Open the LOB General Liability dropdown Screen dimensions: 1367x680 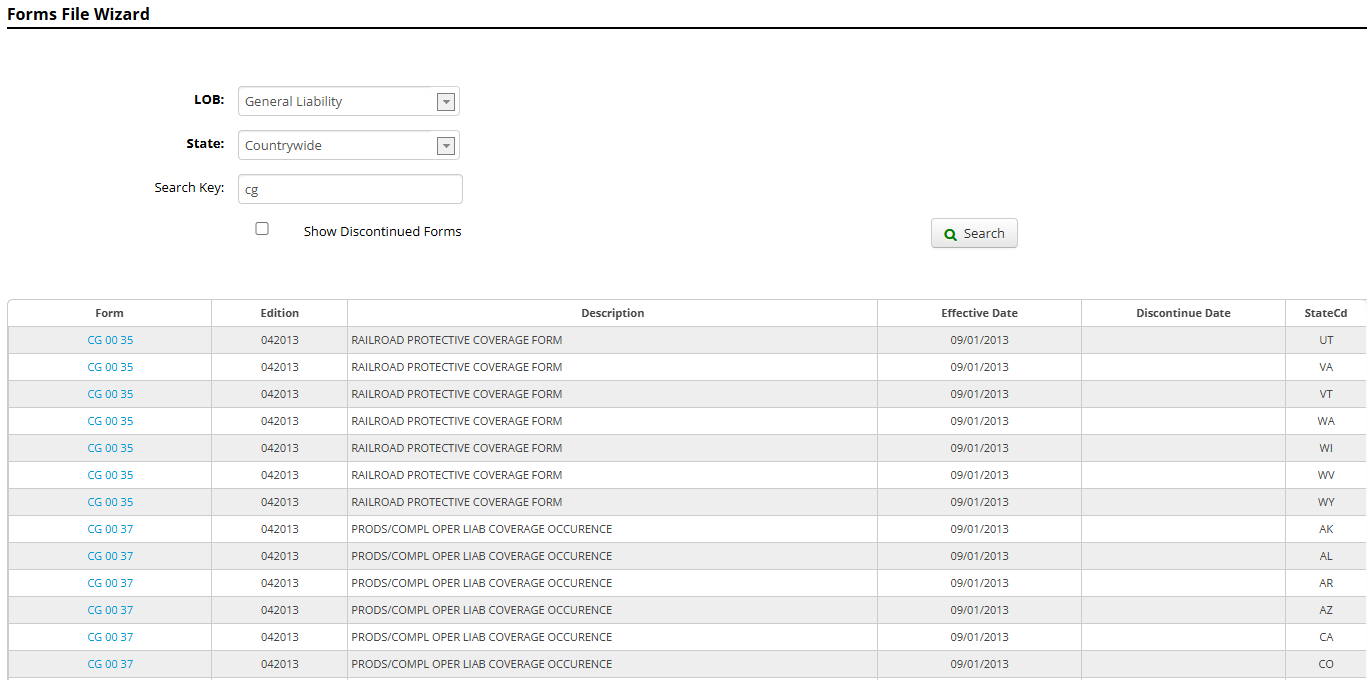(x=446, y=102)
